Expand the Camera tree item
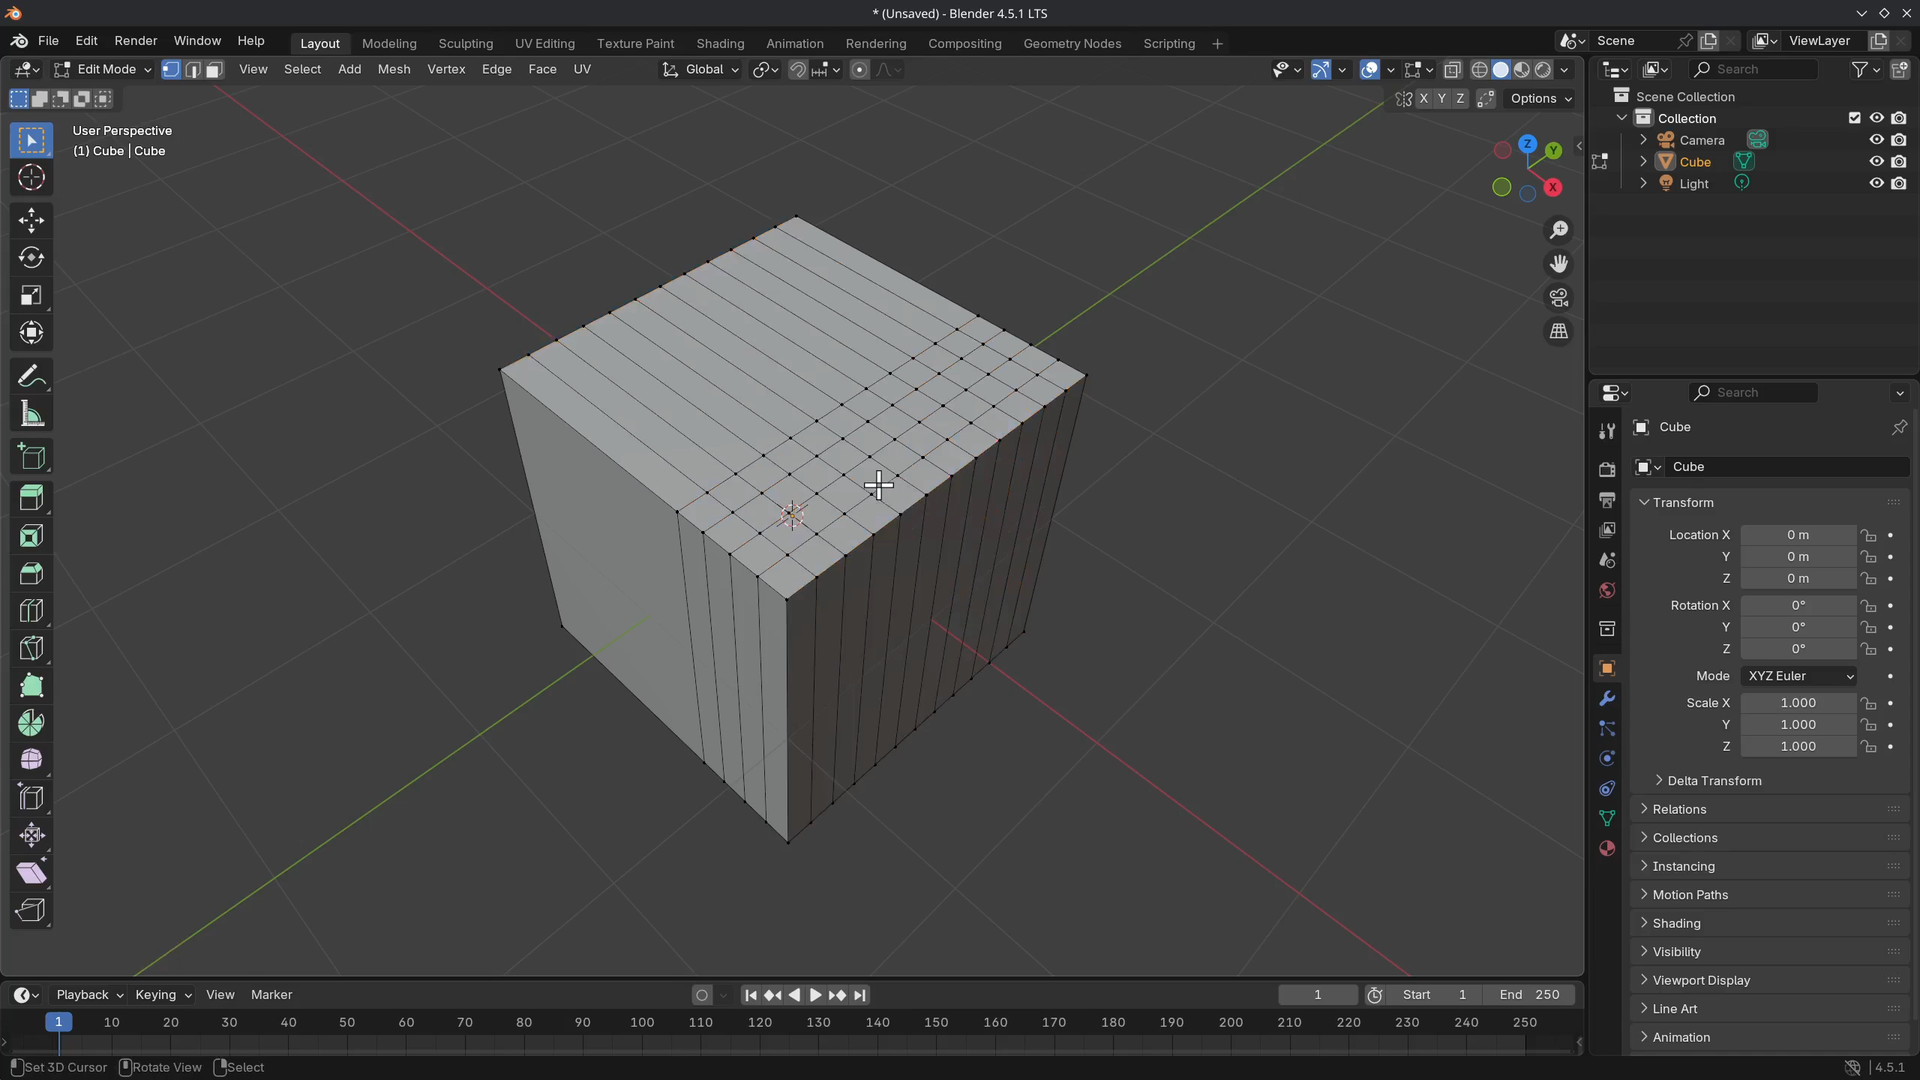 (1643, 140)
